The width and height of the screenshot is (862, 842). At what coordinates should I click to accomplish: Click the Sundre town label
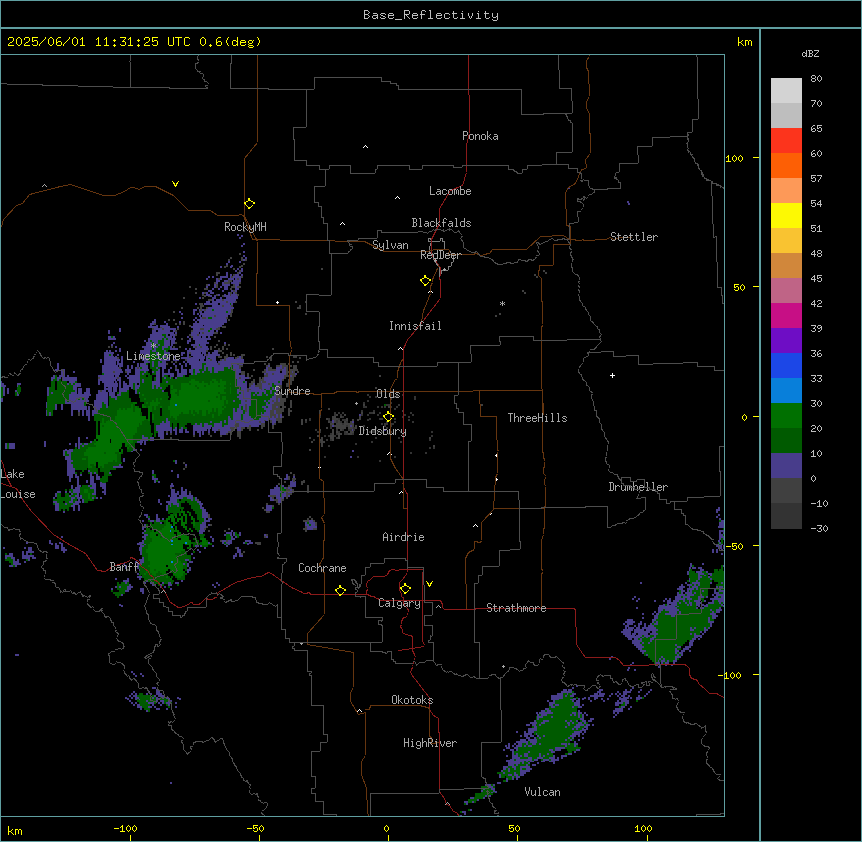[x=292, y=391]
